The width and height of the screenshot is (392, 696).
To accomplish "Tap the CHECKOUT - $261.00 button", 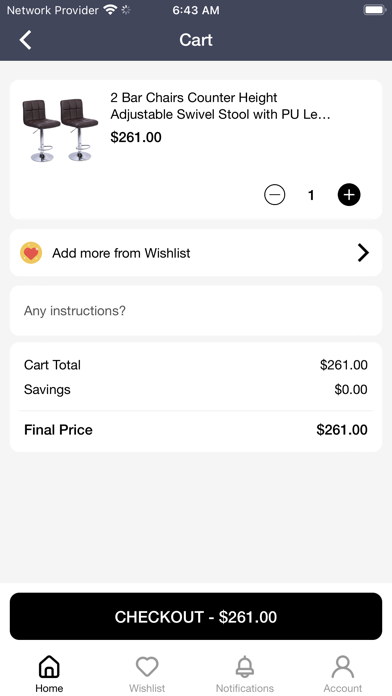I will pyautogui.click(x=196, y=617).
